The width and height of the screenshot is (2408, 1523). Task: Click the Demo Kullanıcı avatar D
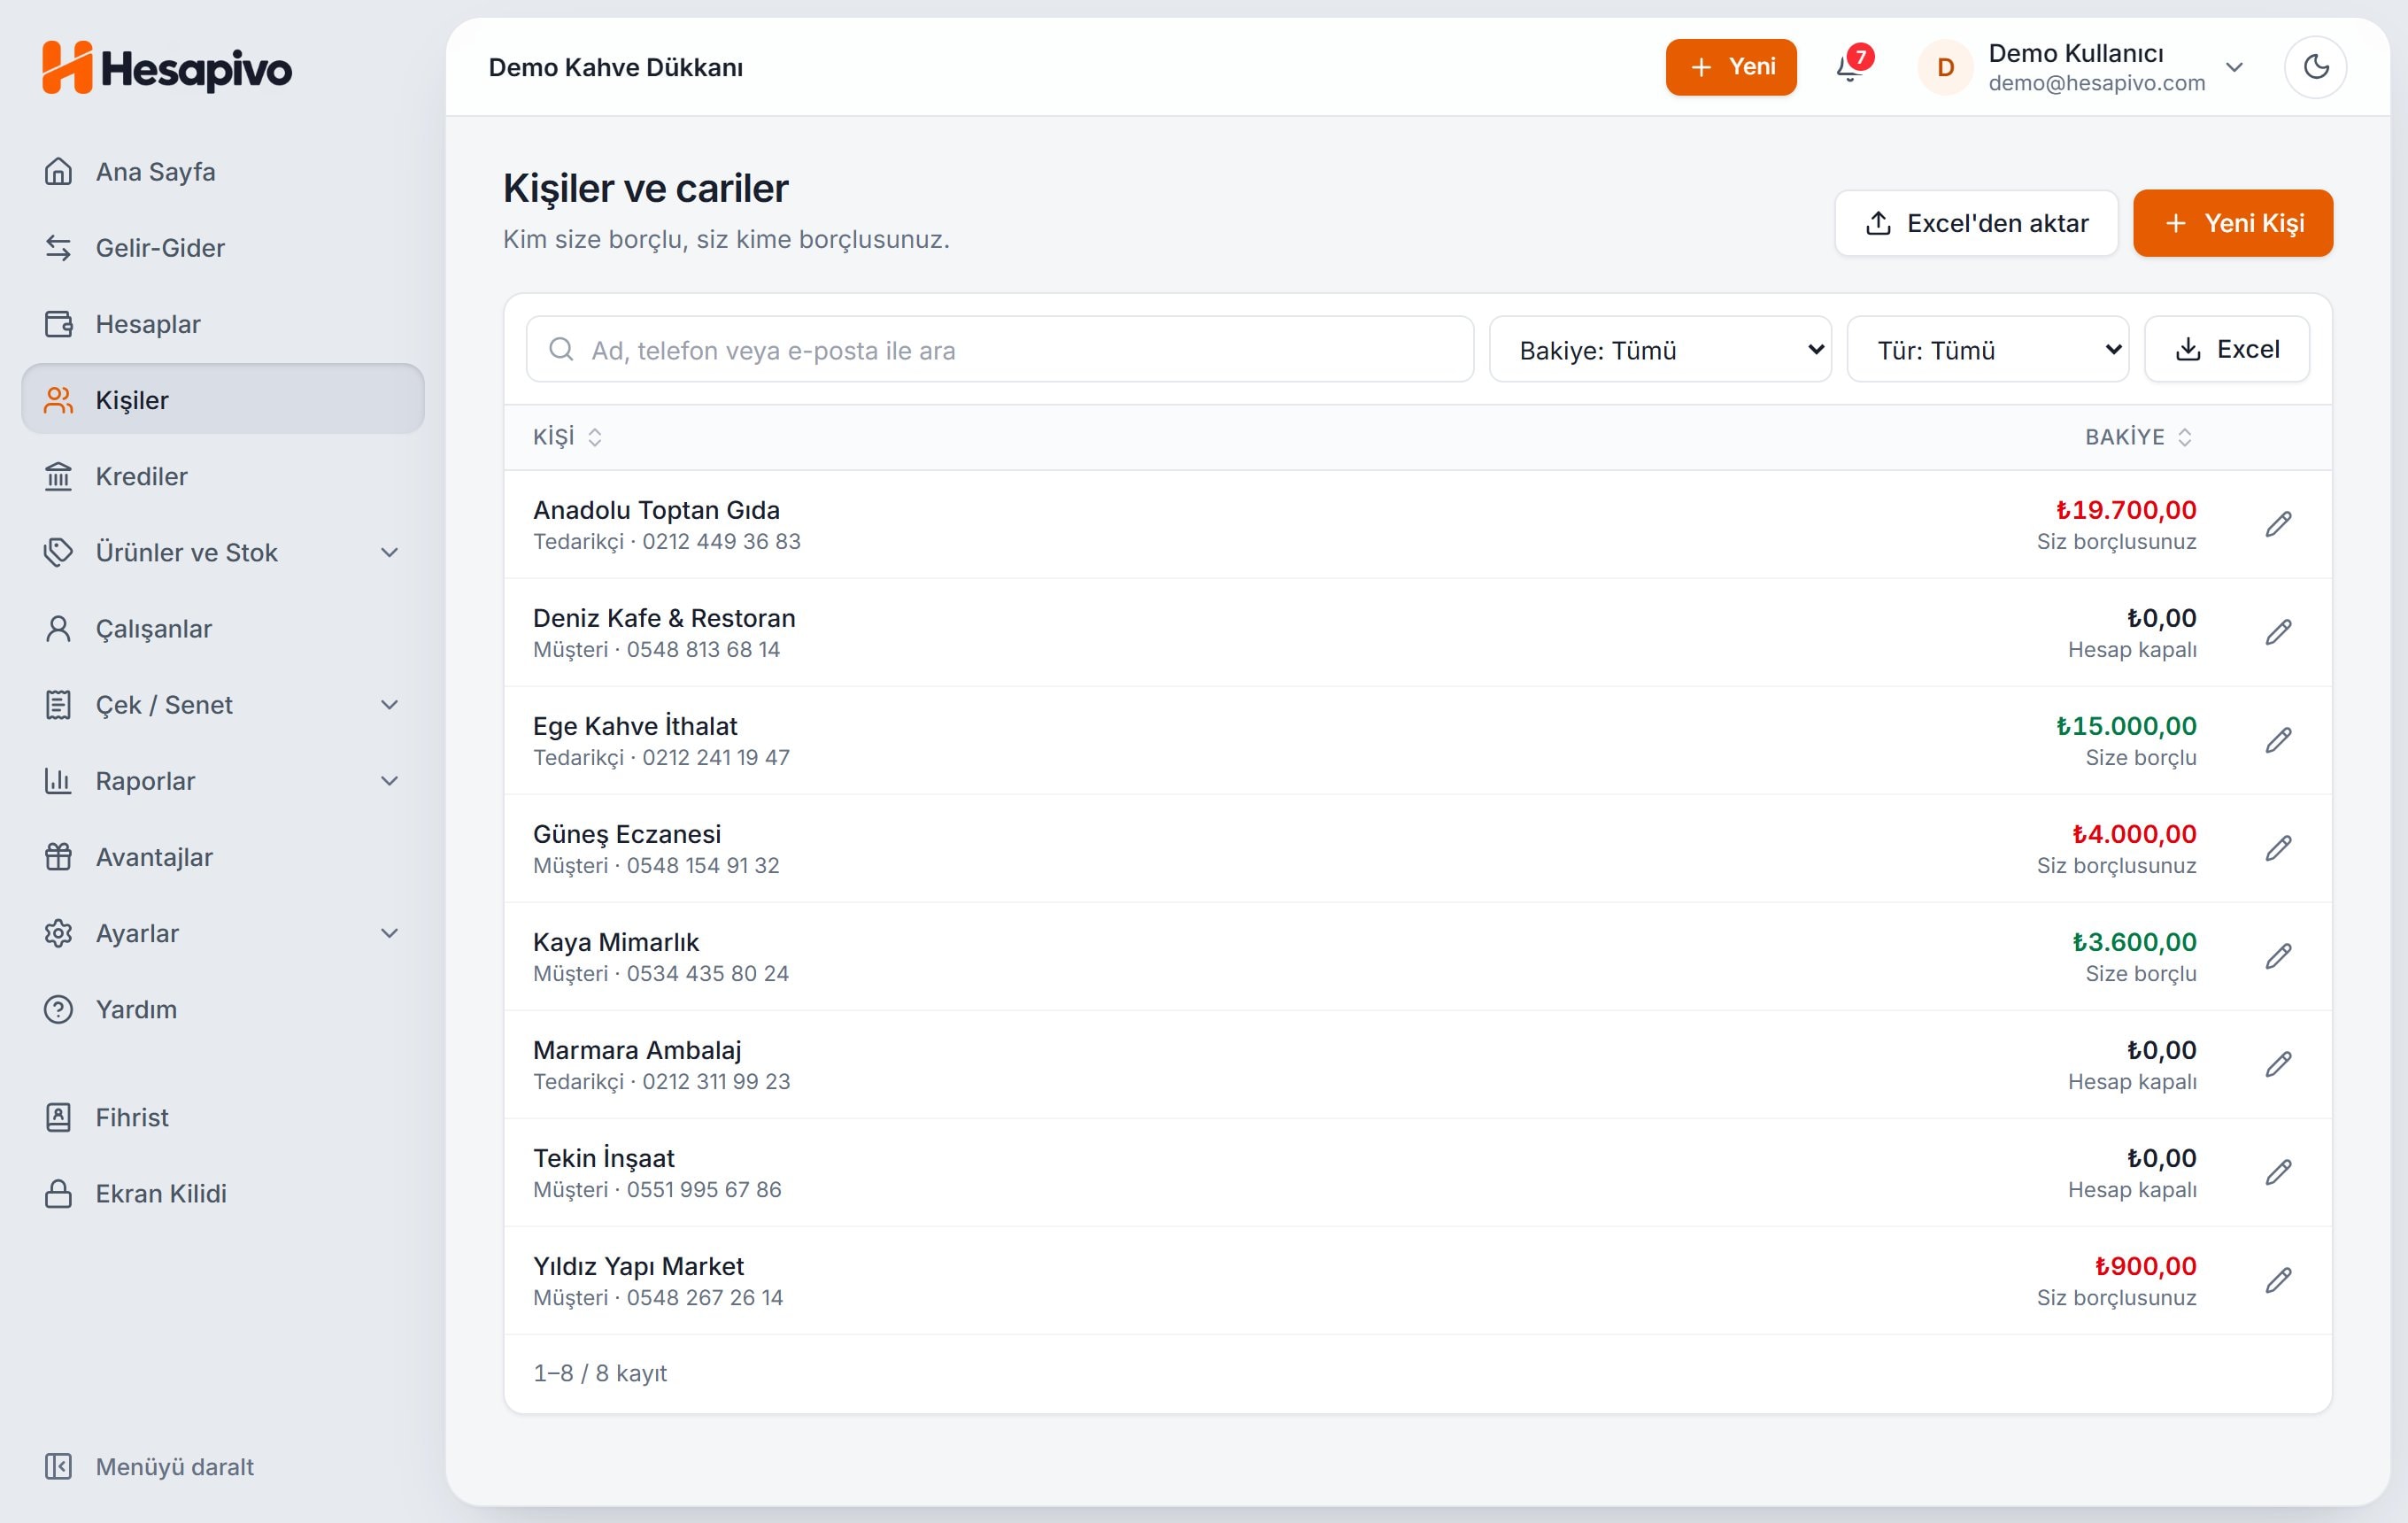click(x=1945, y=67)
